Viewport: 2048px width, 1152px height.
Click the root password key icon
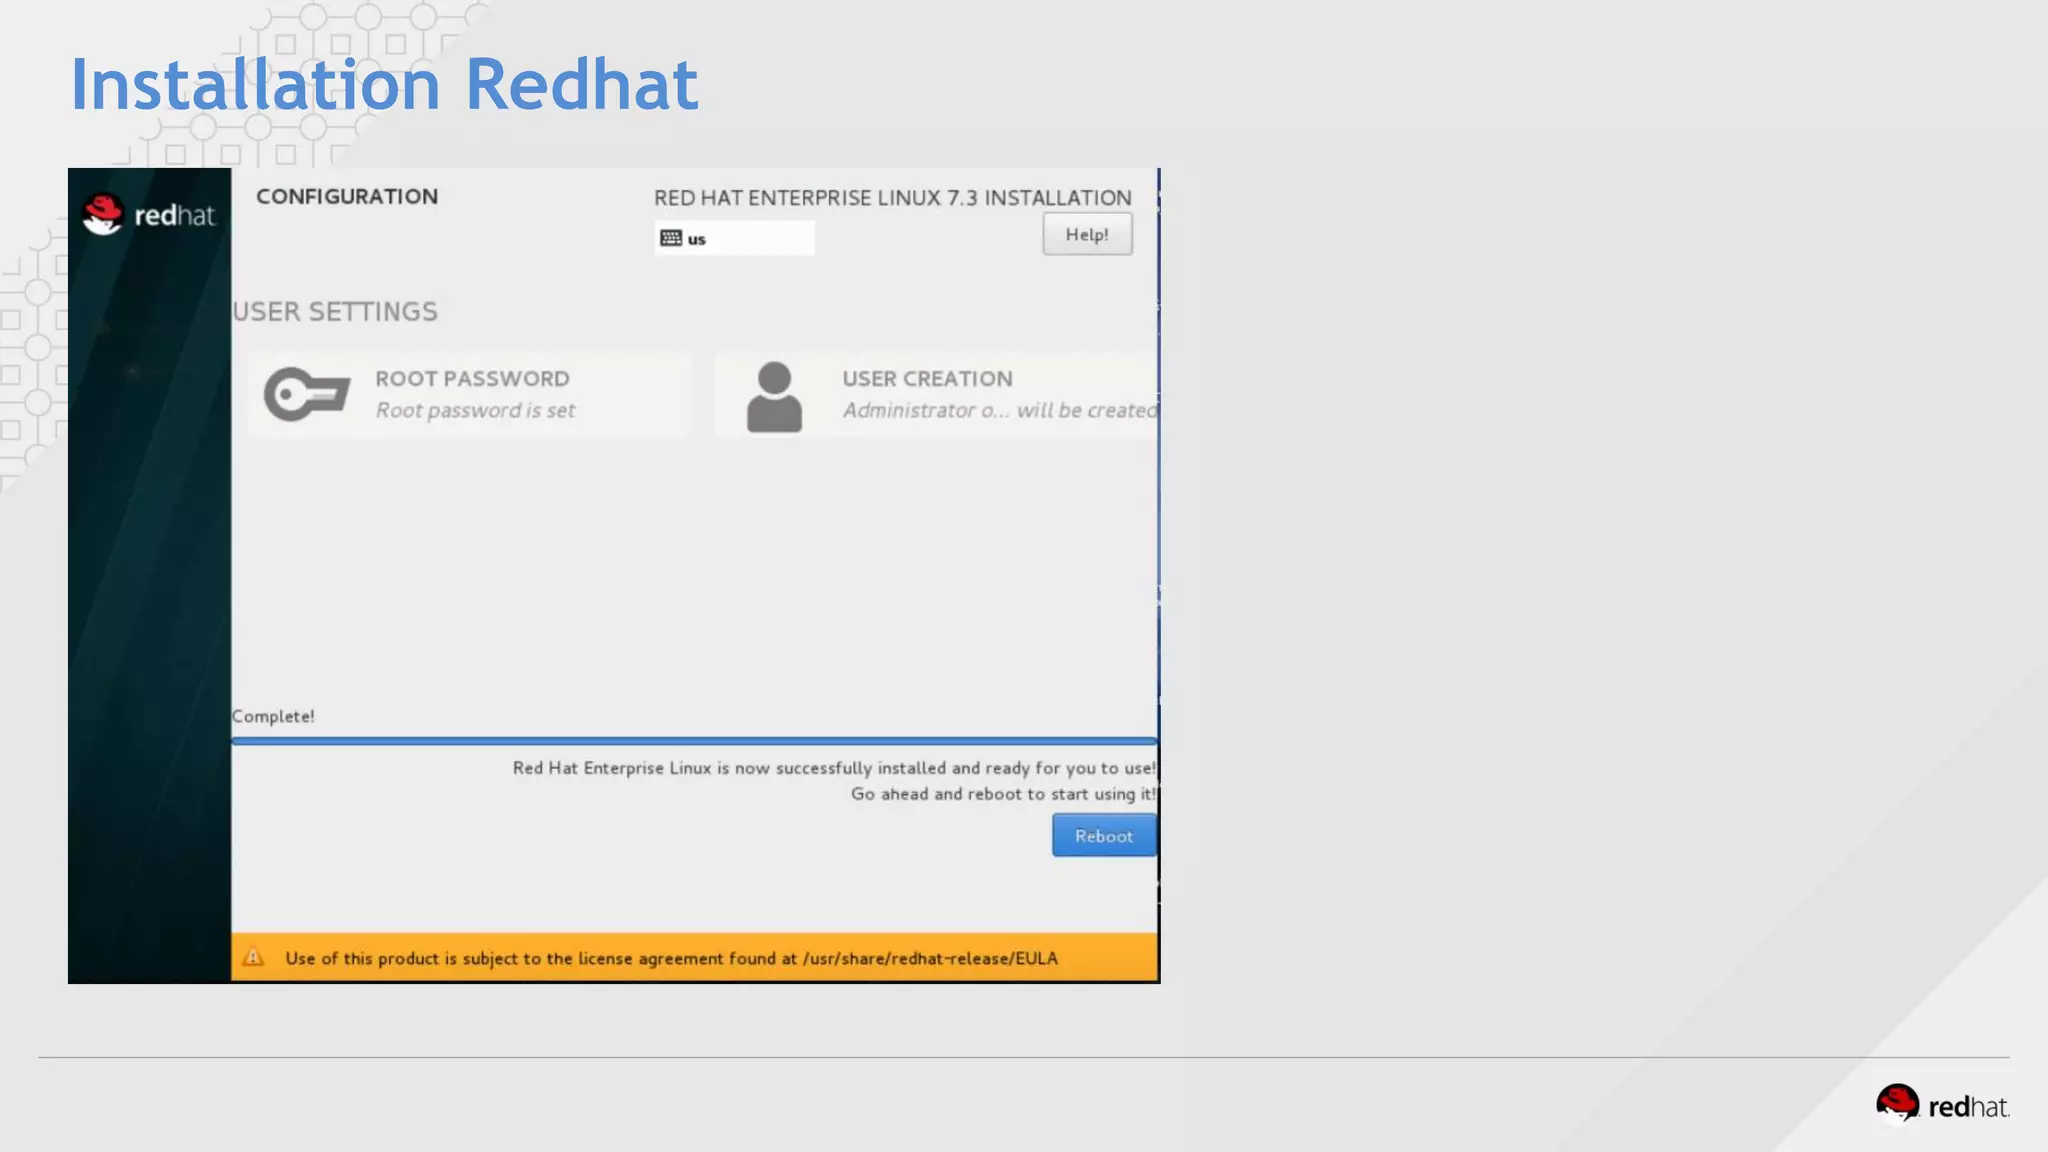[x=307, y=394]
